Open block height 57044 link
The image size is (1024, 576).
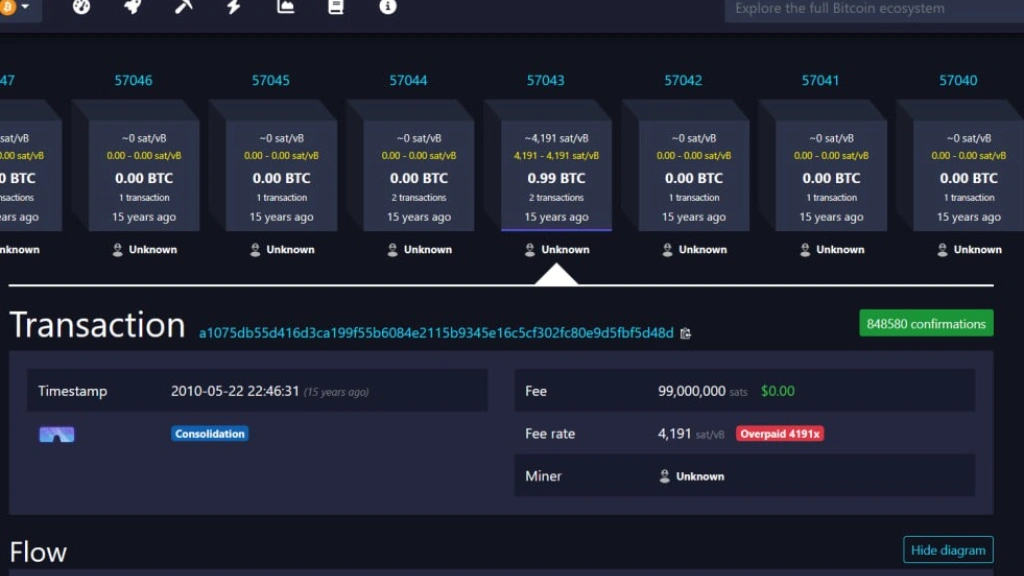pos(408,80)
